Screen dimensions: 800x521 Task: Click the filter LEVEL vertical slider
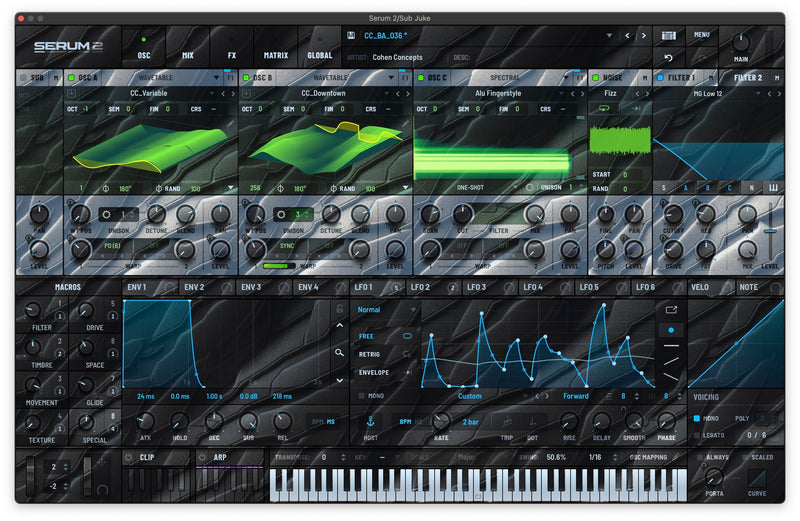(x=770, y=232)
